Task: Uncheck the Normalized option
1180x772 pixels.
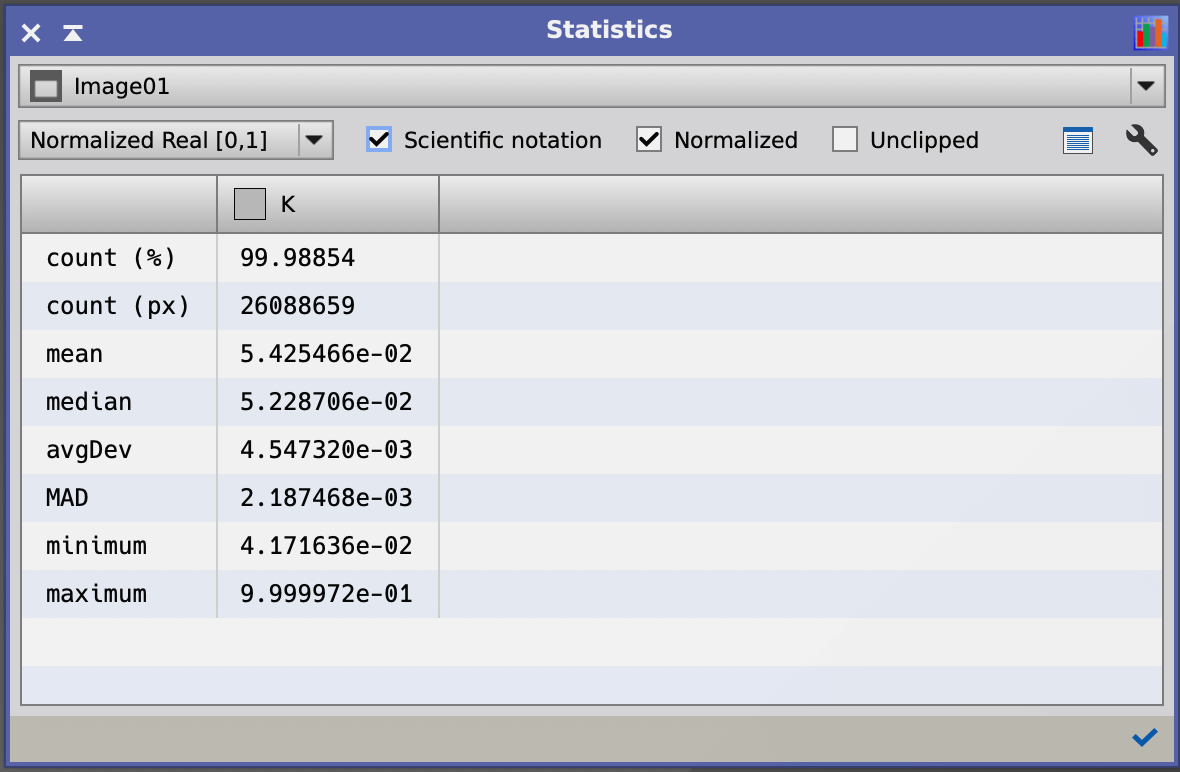Action: pyautogui.click(x=649, y=140)
